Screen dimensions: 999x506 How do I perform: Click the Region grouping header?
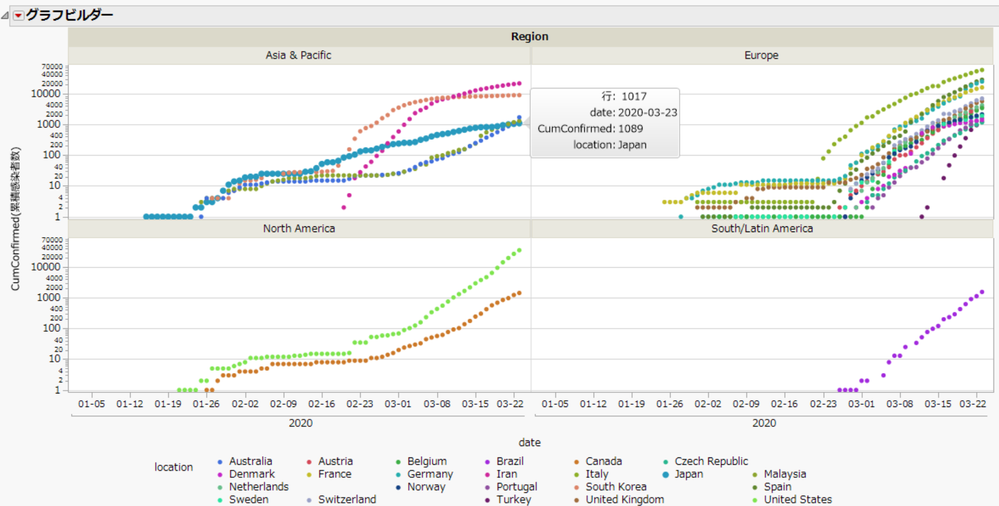[x=529, y=36]
